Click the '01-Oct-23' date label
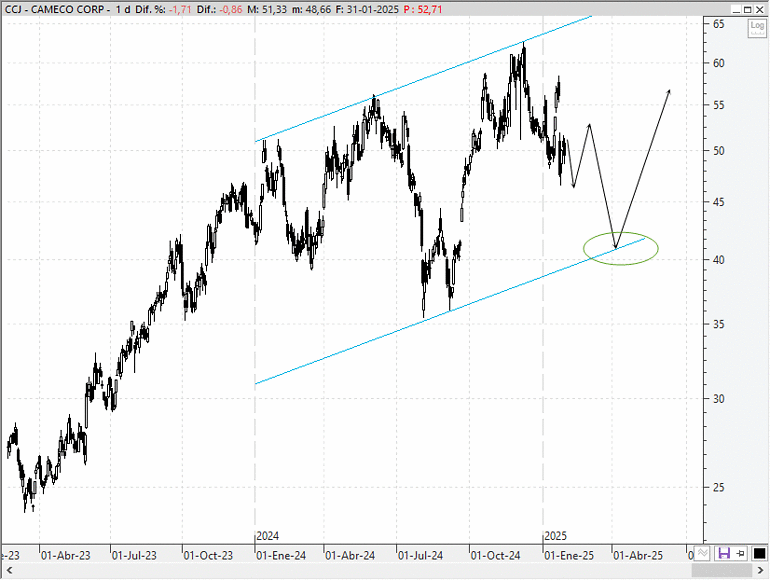This screenshot has height=580, width=770. (x=208, y=556)
